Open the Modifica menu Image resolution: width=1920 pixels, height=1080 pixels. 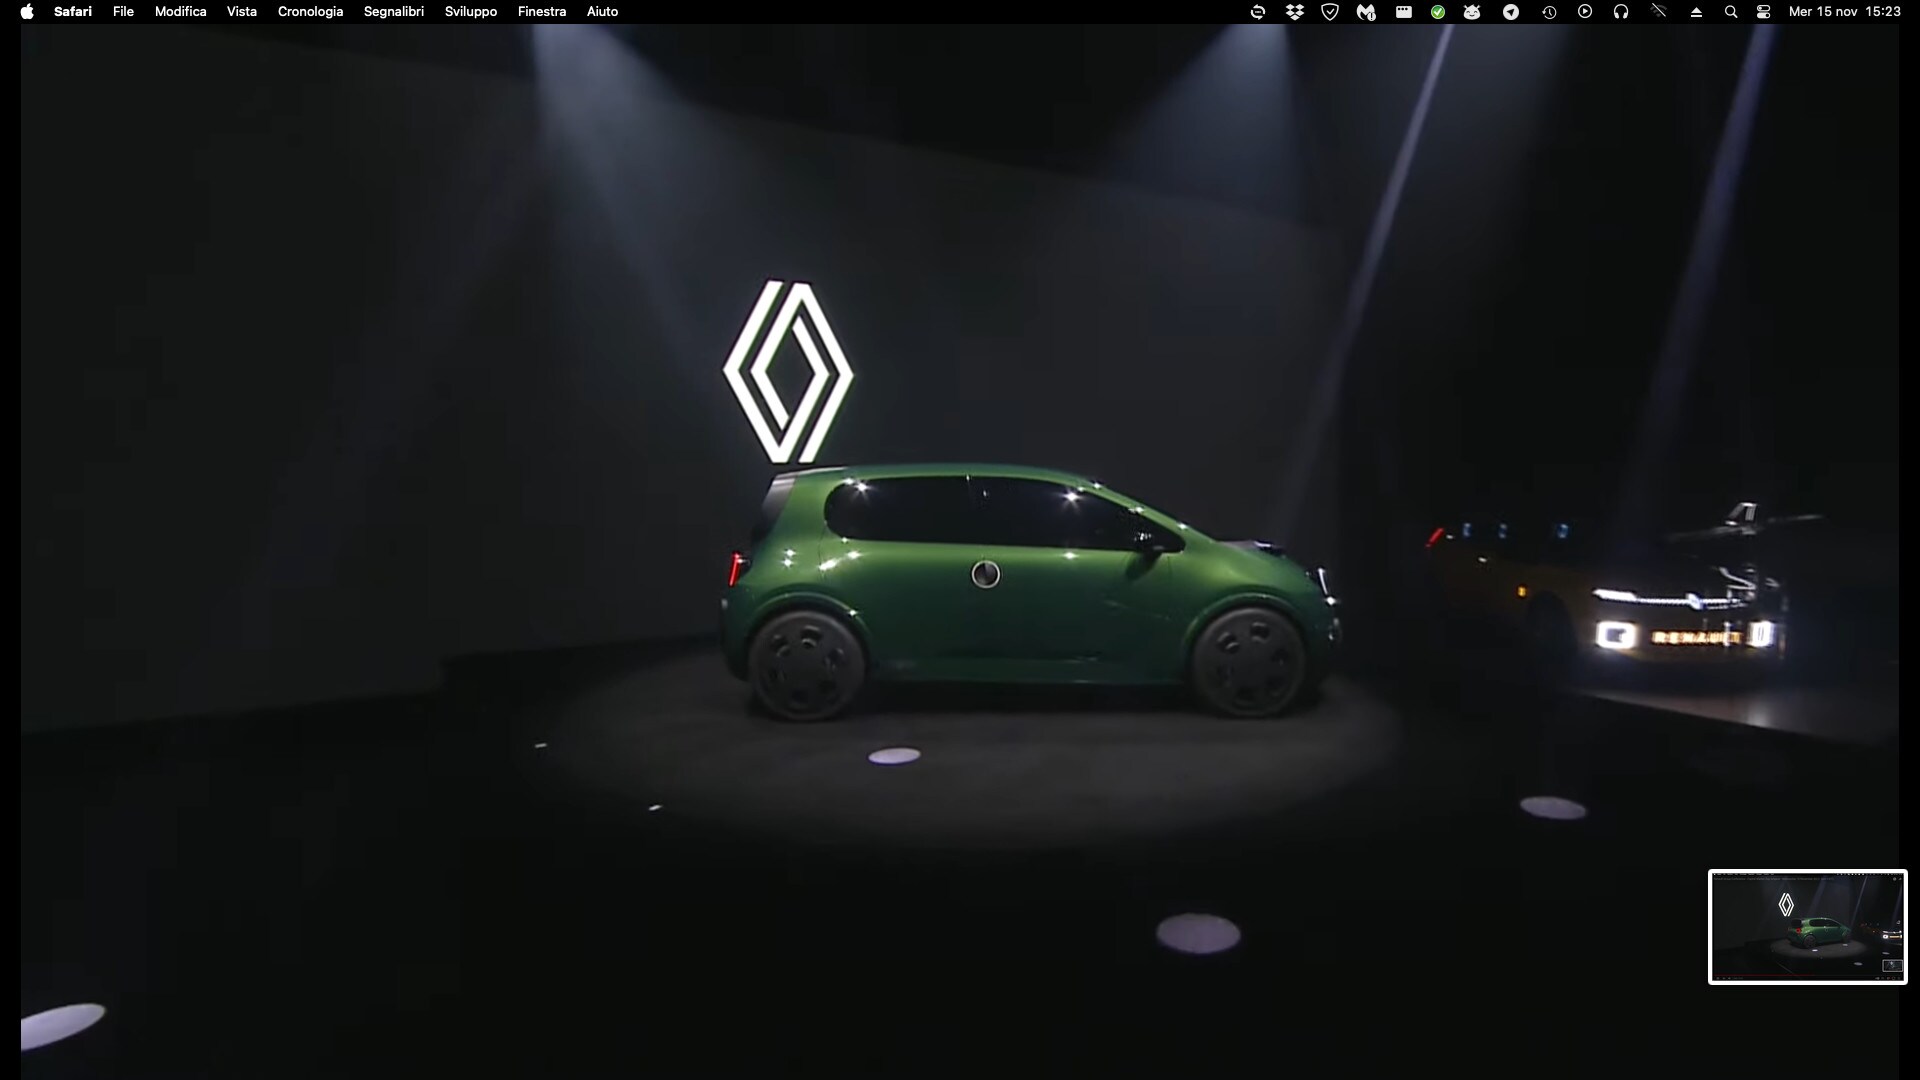[180, 12]
